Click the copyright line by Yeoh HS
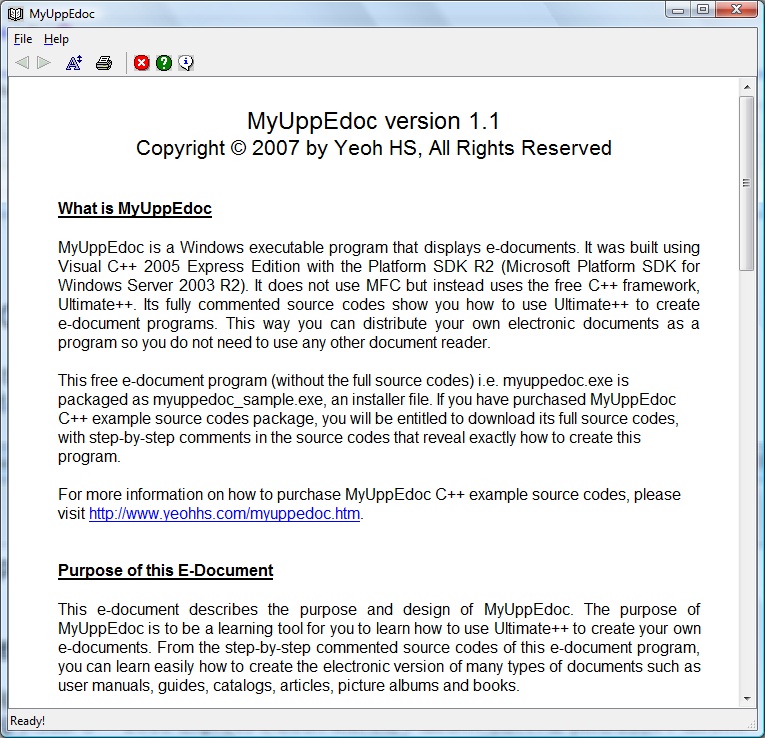Viewport: 765px width, 738px height. coord(374,148)
